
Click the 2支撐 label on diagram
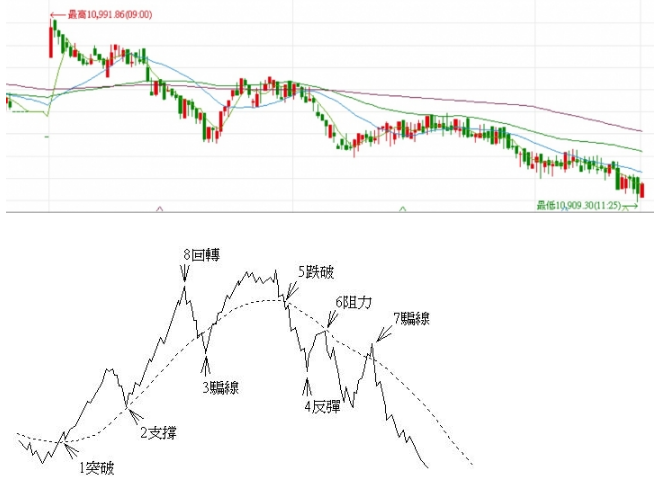point(158,433)
